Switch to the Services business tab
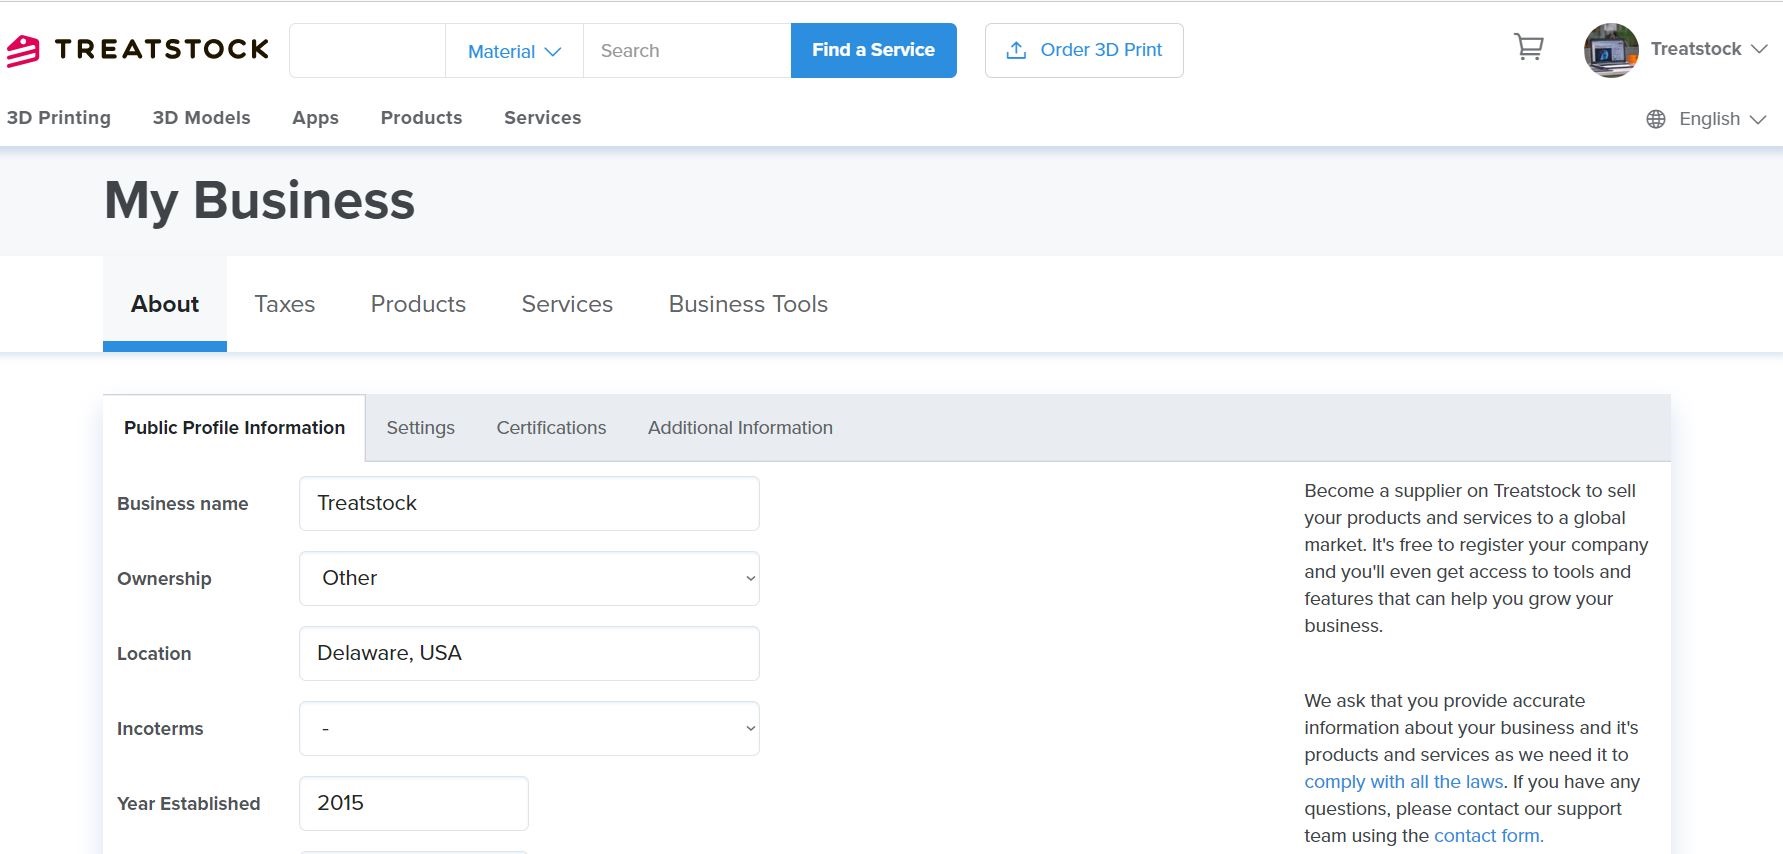The width and height of the screenshot is (1783, 854). [x=567, y=304]
